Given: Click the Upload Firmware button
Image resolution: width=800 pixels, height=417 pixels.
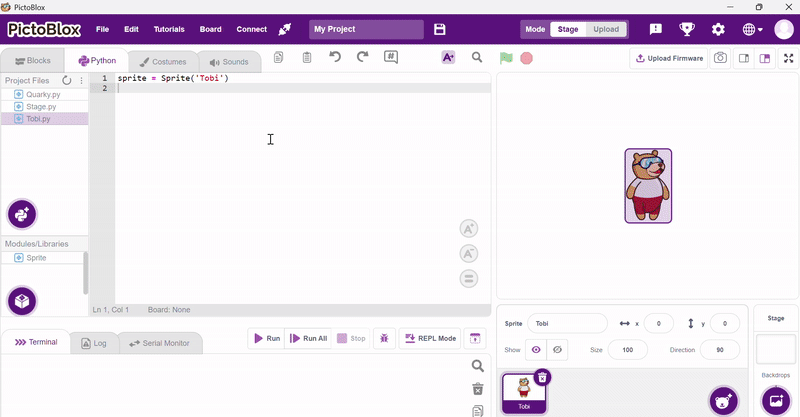Looking at the screenshot, I should coord(669,58).
